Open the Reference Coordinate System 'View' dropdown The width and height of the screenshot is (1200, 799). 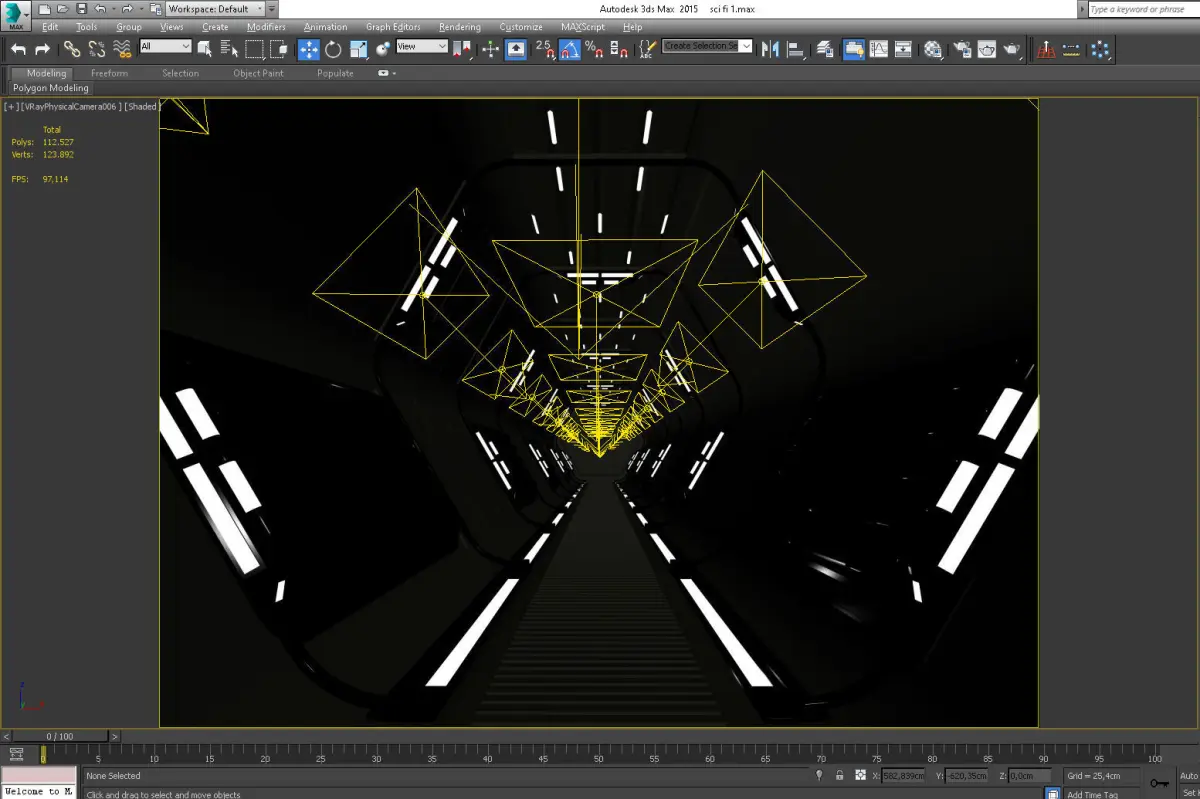coord(422,46)
